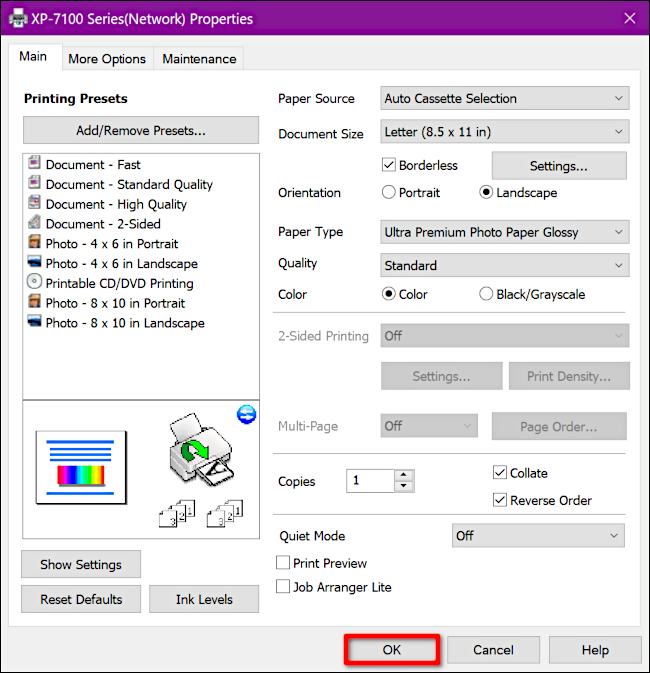Click the Photo 8 x 10 Portrait preset icon
650x673 pixels.
(x=34, y=301)
